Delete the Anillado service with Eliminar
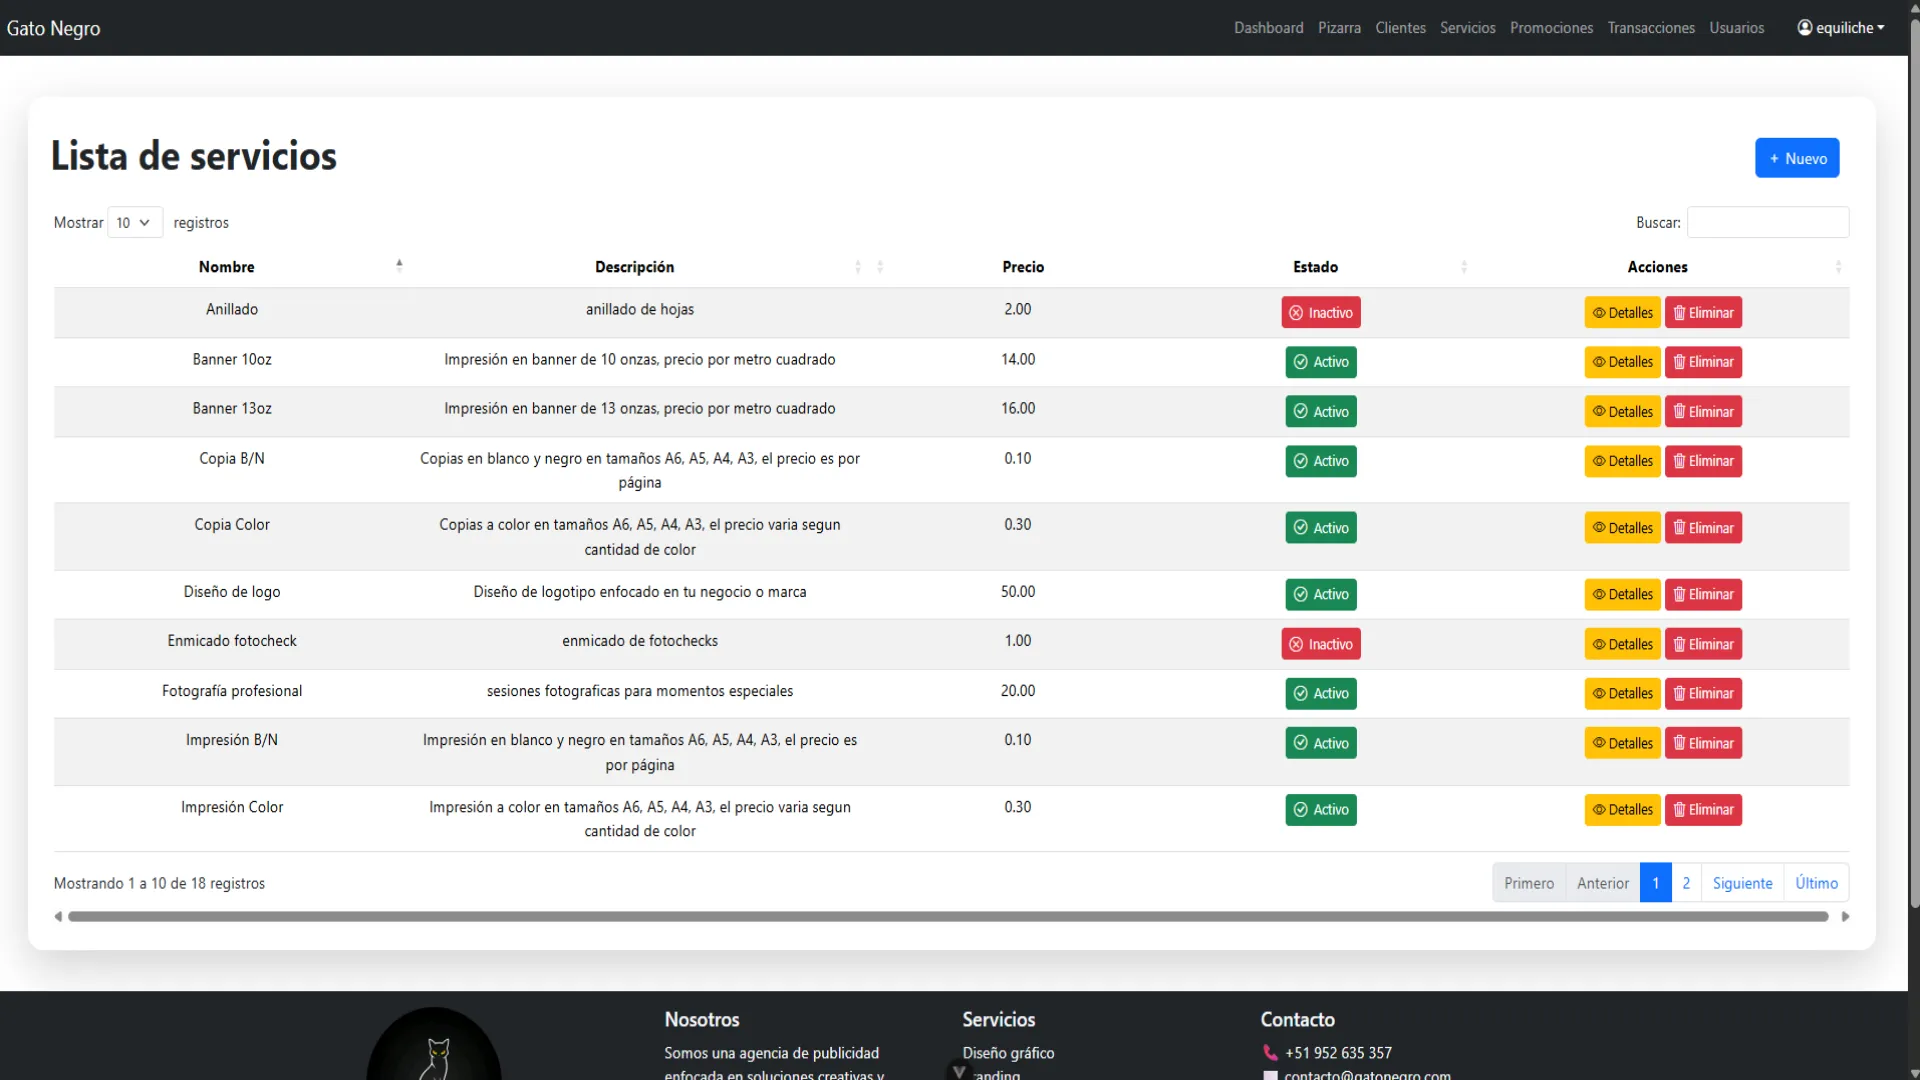 [x=1703, y=312]
